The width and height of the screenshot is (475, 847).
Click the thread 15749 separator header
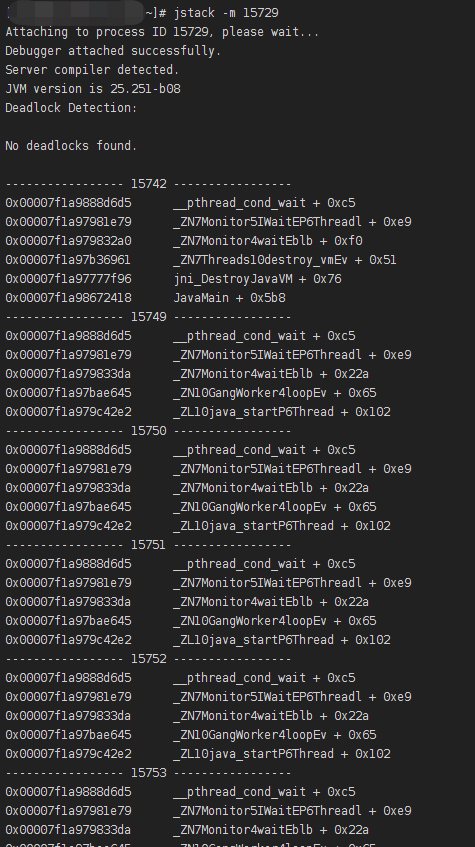tap(149, 317)
